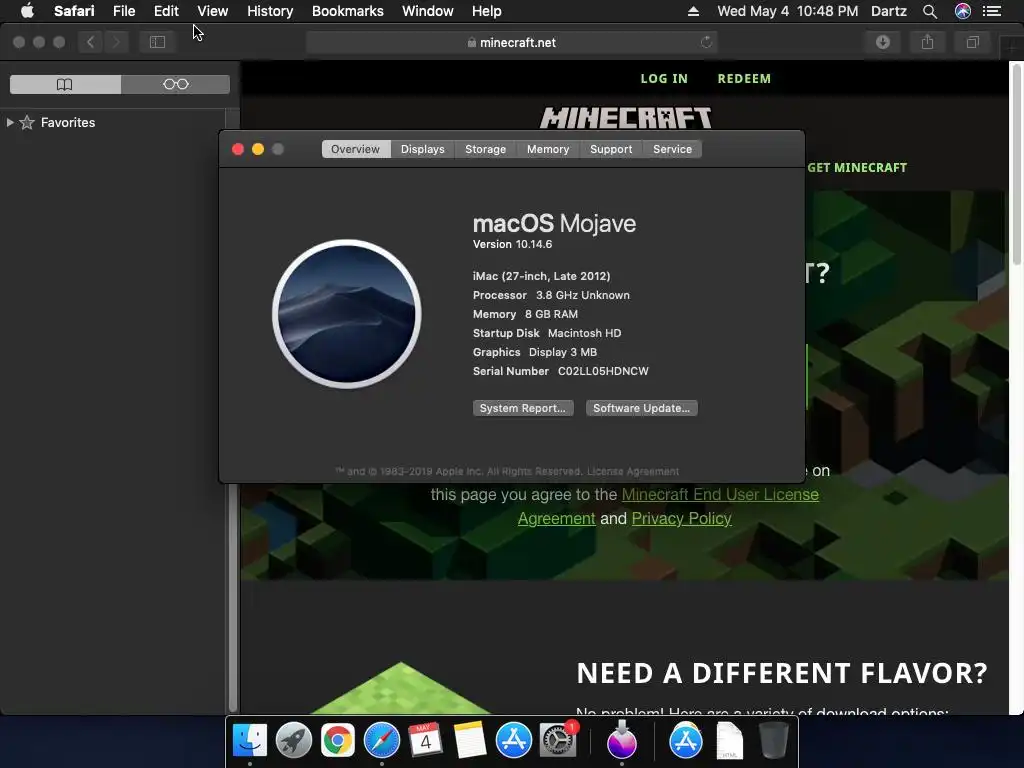Open the Window menu
This screenshot has width=1024, height=768.
(x=427, y=11)
